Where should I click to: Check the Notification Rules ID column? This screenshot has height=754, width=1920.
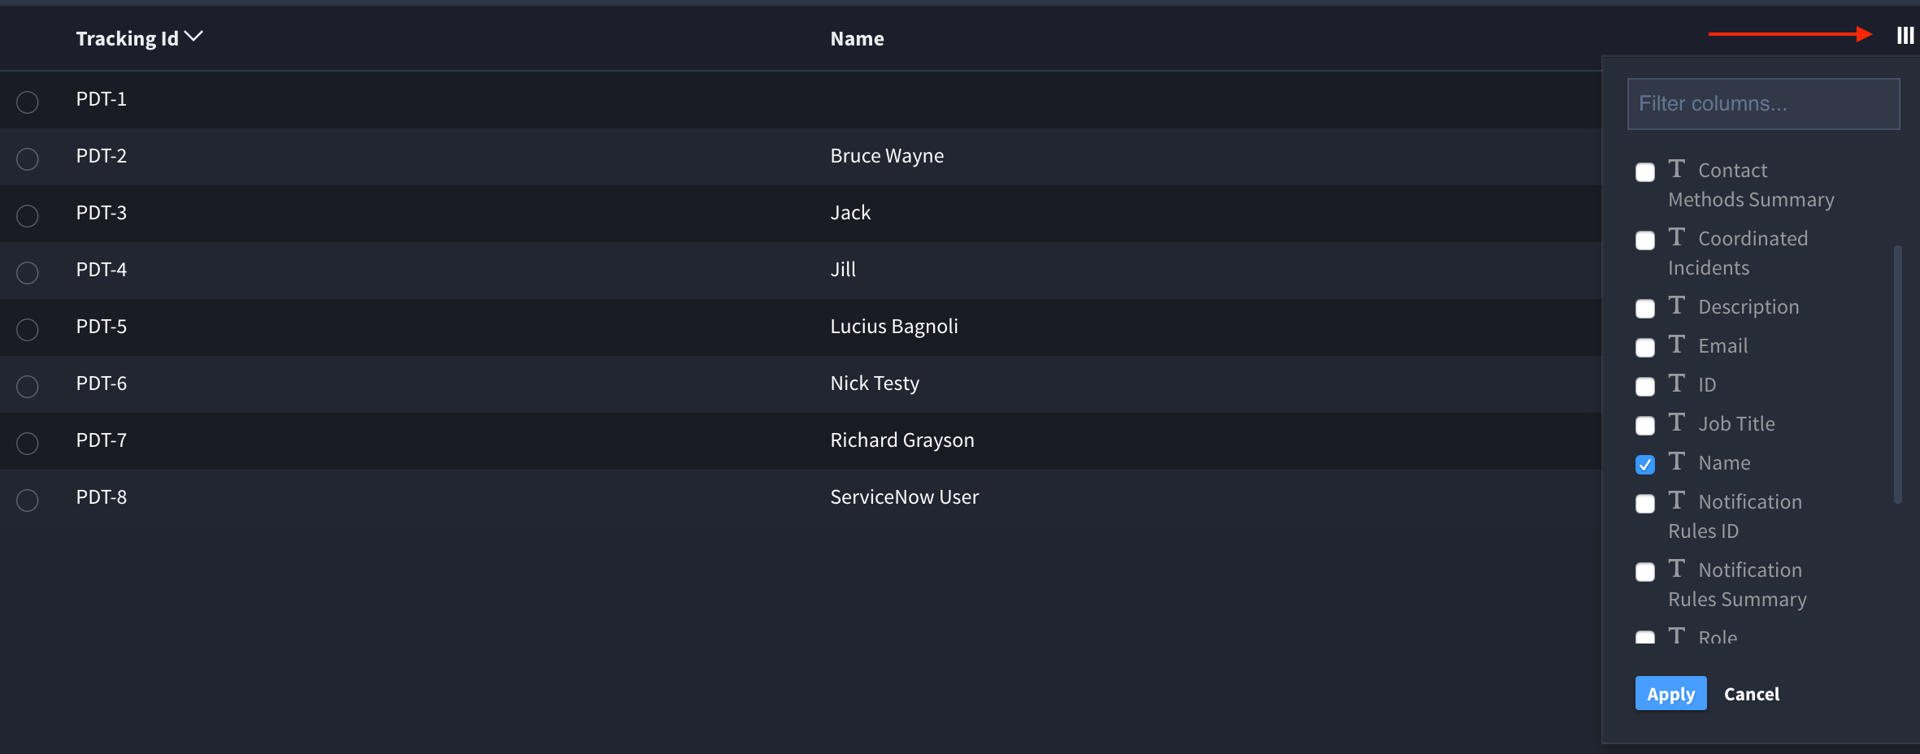click(1645, 503)
